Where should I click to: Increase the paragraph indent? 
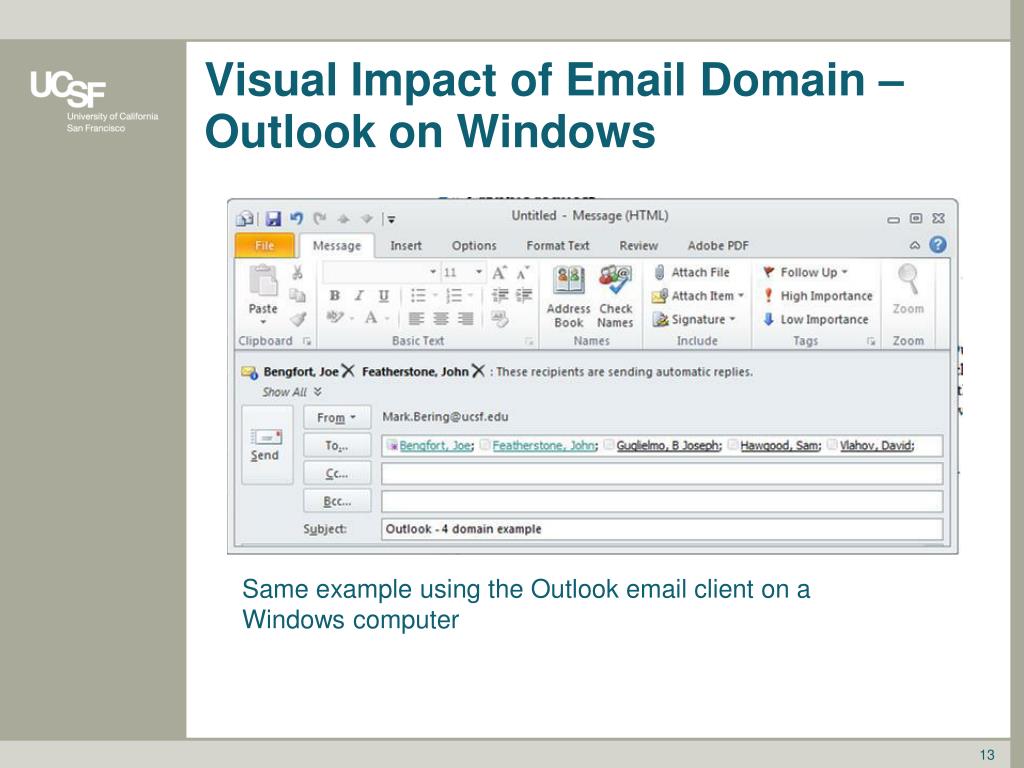(524, 296)
